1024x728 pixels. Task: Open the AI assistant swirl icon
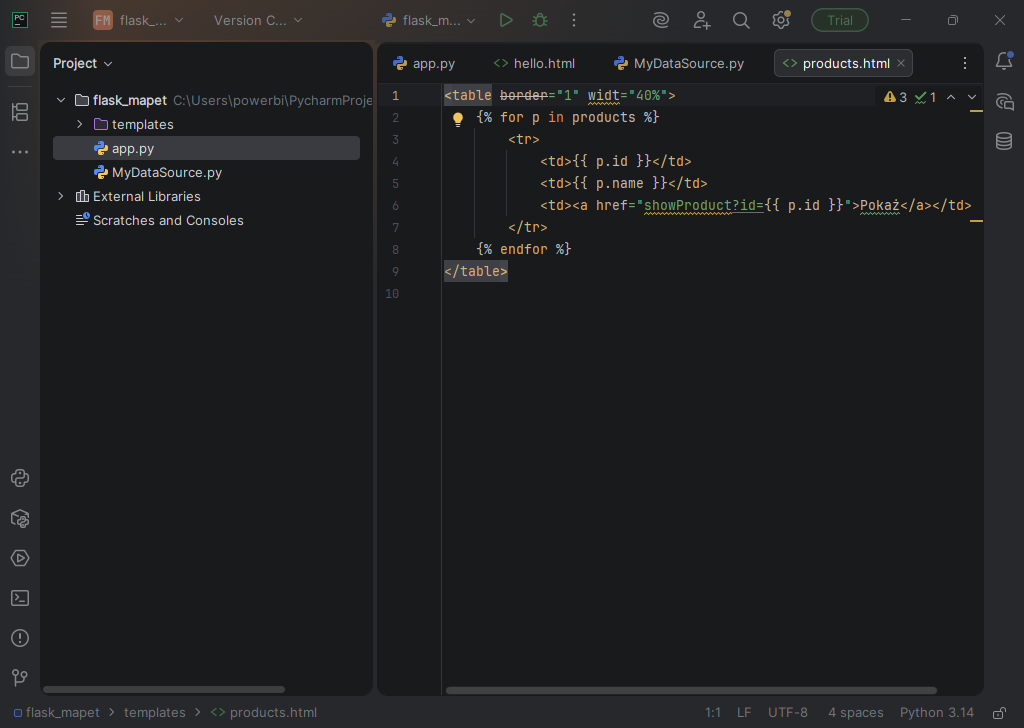point(660,20)
